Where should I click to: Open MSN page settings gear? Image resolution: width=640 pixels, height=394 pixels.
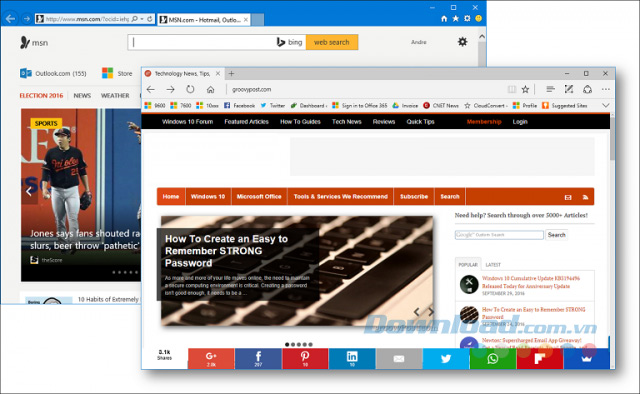coord(462,42)
